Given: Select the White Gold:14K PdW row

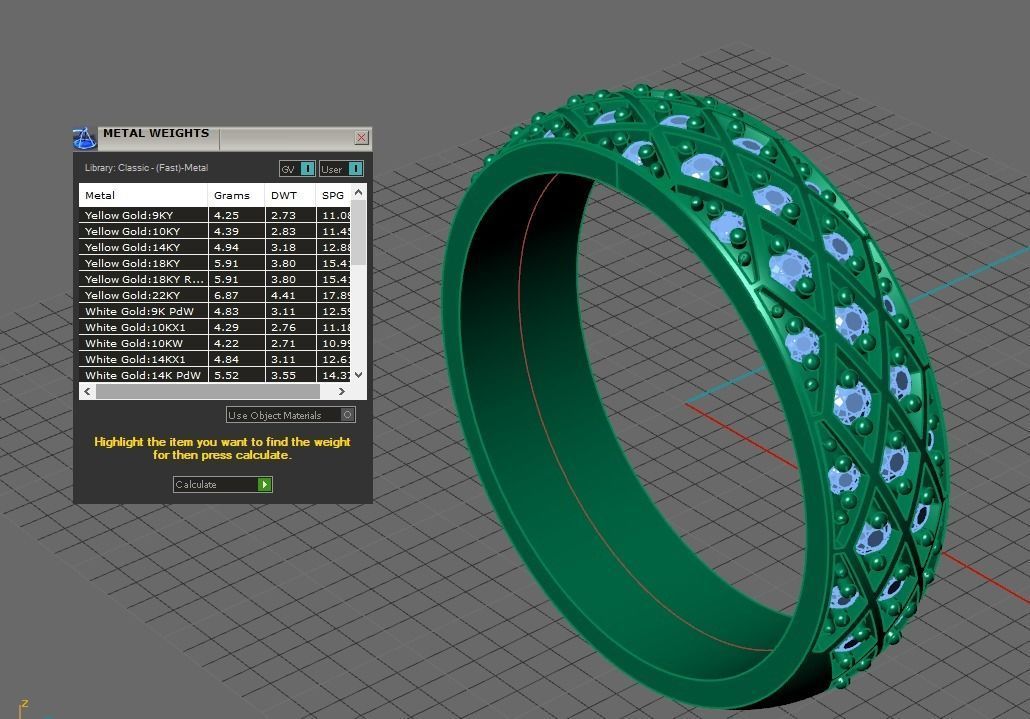Looking at the screenshot, I should pos(215,375).
